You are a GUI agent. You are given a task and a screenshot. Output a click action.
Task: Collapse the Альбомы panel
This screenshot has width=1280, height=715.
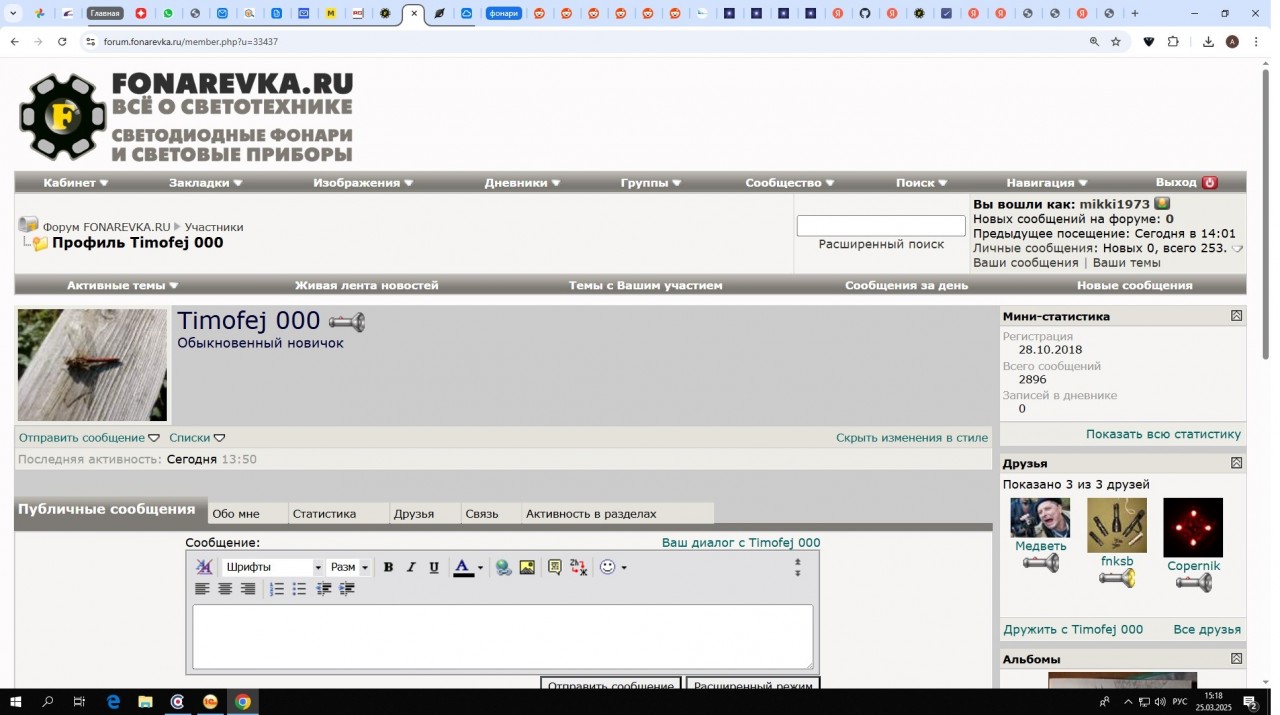[1236, 659]
